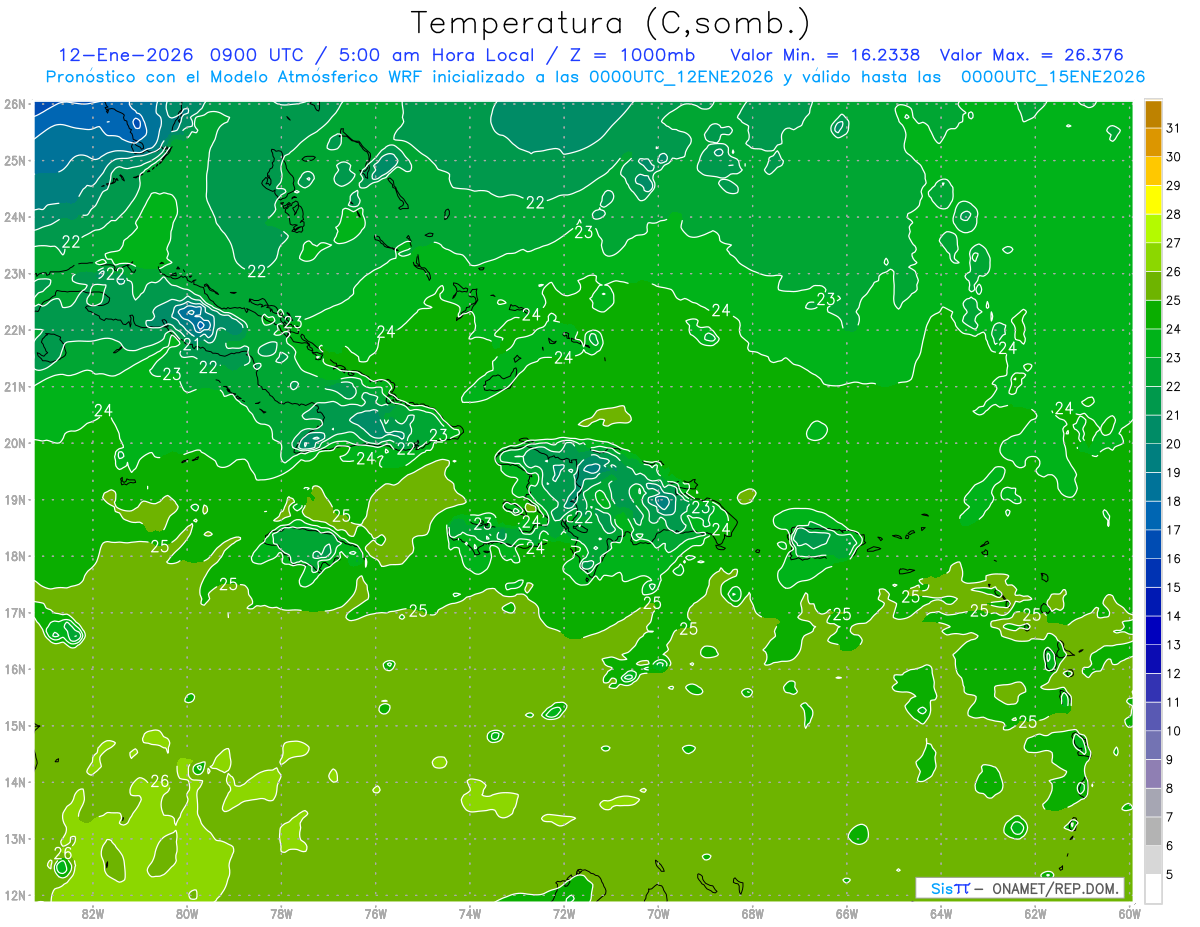Click the 'ONAMET/REP.DOM.' credit label

pos(1055,888)
